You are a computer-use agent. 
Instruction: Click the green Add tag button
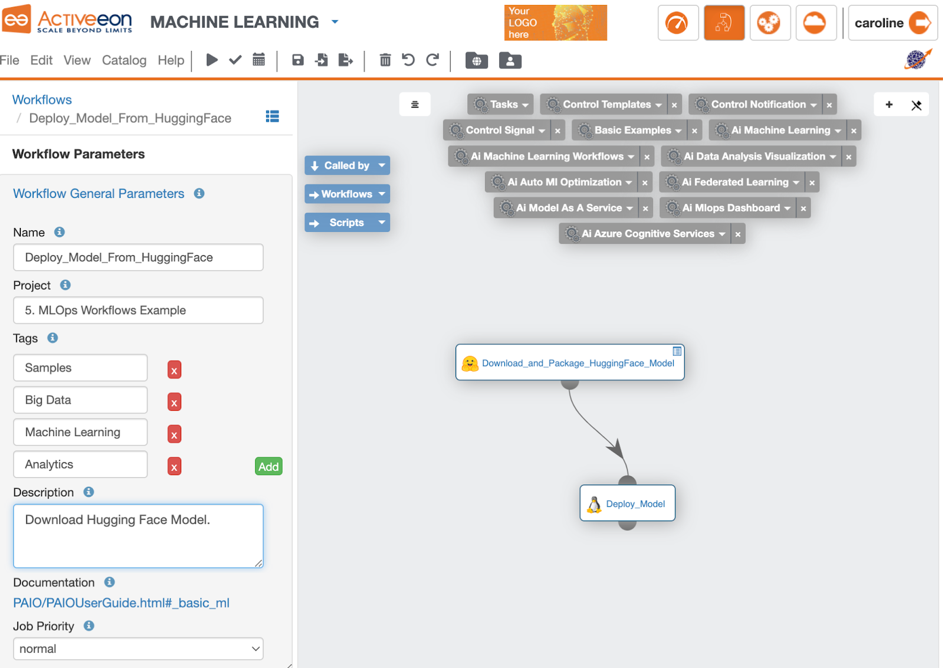click(268, 466)
